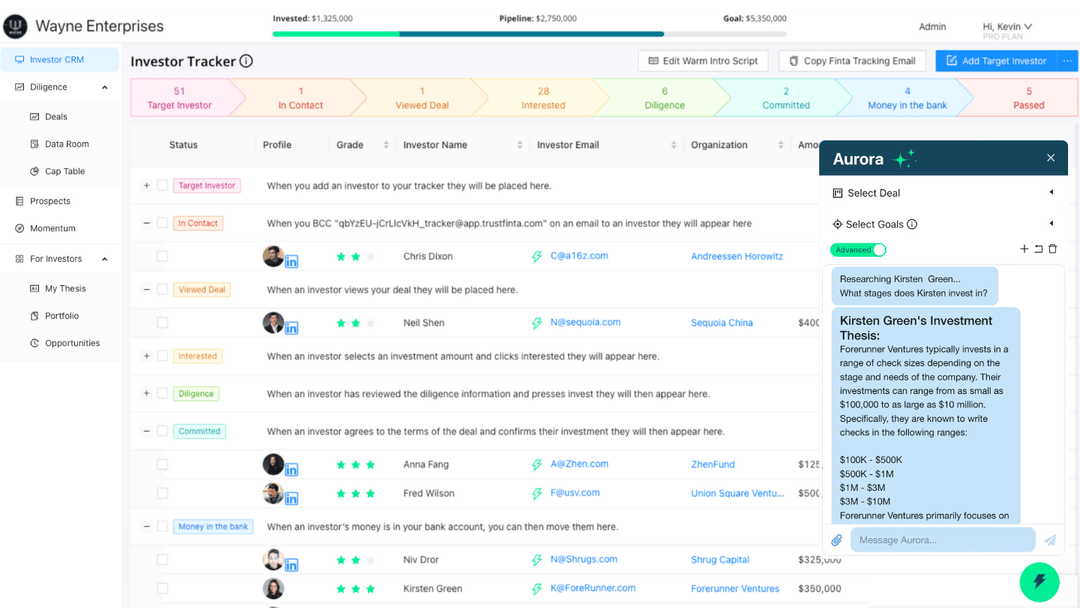Image resolution: width=1080 pixels, height=608 pixels.
Task: Select Anna Fang's row checkbox
Action: tap(163, 464)
